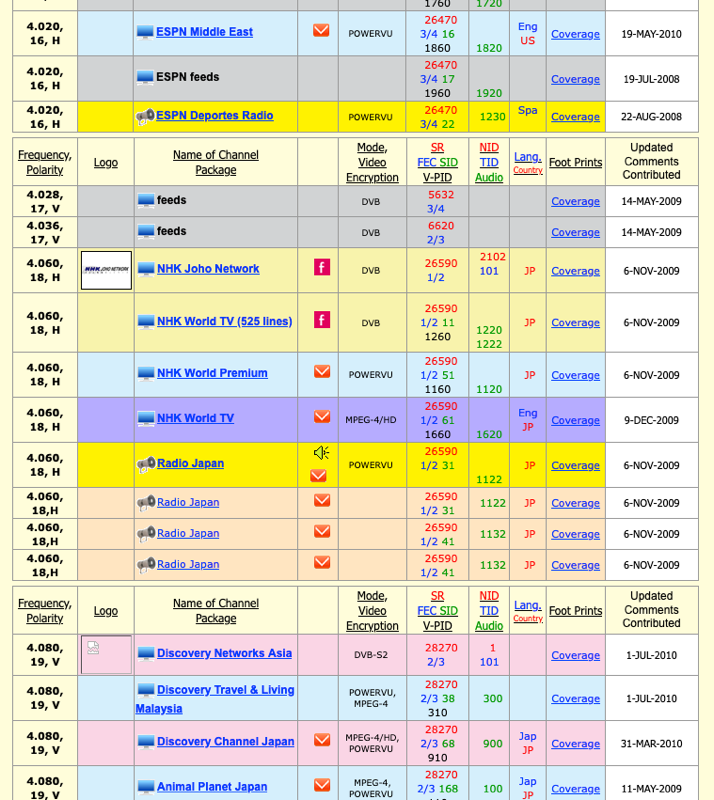The height and width of the screenshot is (800, 714).
Task: Click TV icon beside Discovery Channel Japan
Action: coord(146,742)
